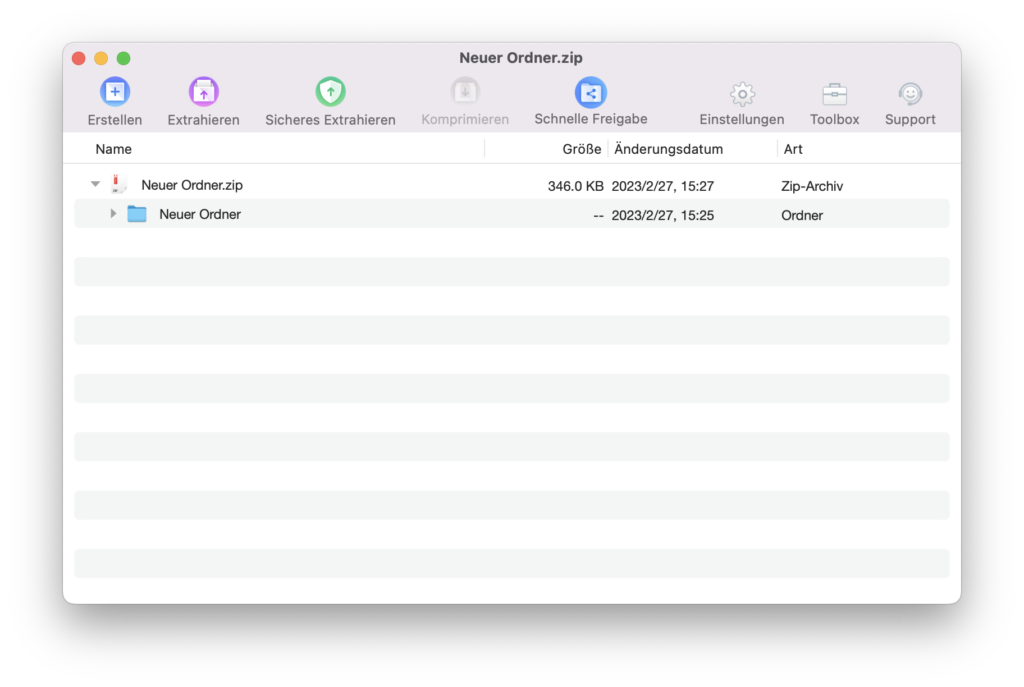
Task: Sort by the Änderungsdatum column header
Action: click(668, 149)
